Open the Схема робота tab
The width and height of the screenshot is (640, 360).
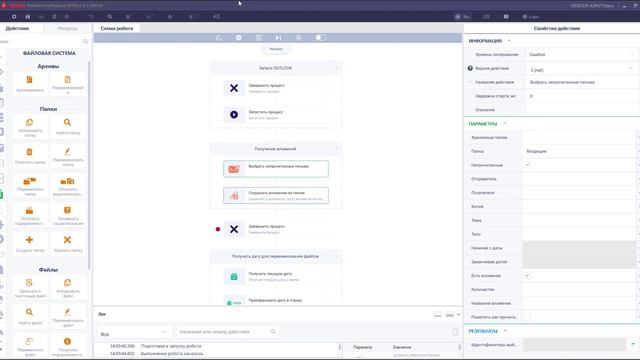117,29
